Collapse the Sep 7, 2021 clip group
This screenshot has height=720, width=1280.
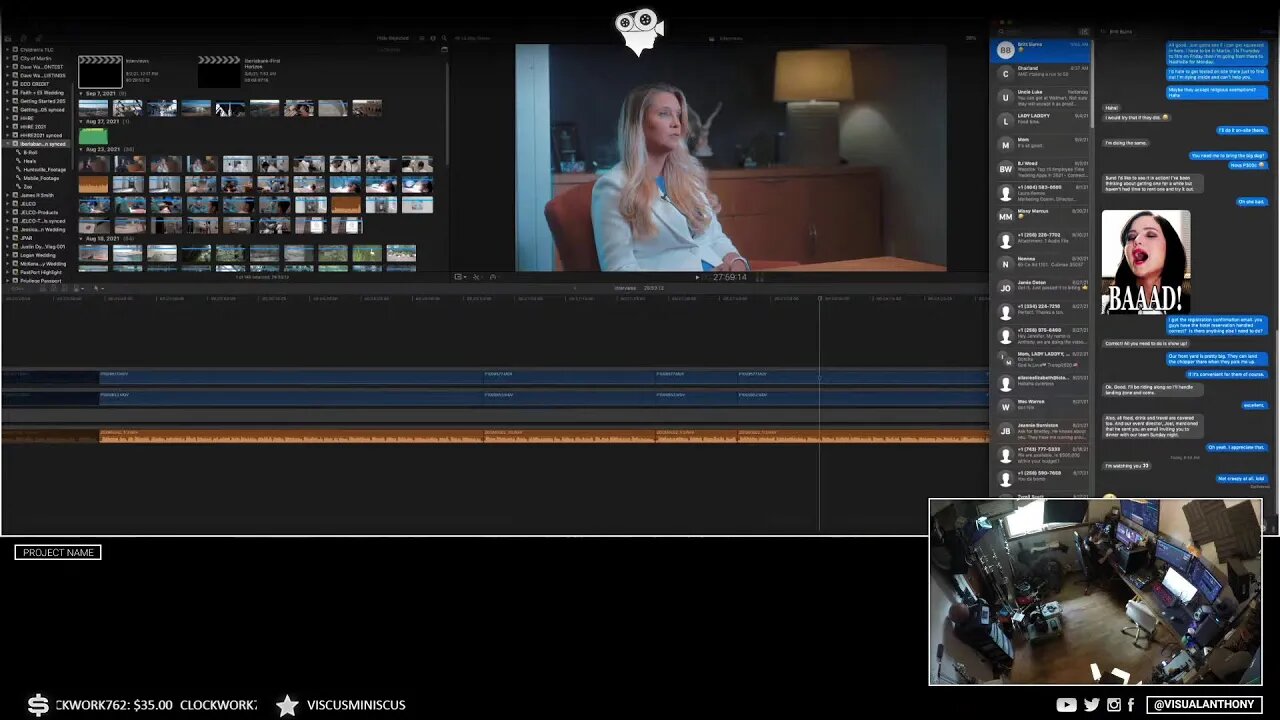pos(81,93)
